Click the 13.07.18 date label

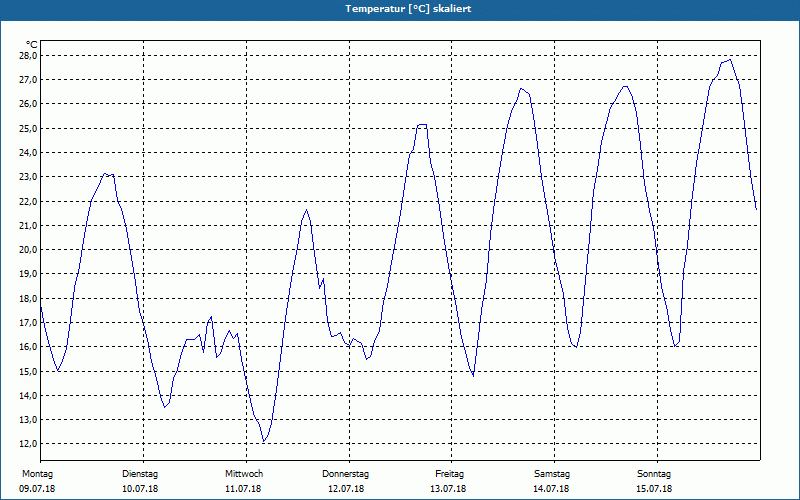[x=448, y=489]
